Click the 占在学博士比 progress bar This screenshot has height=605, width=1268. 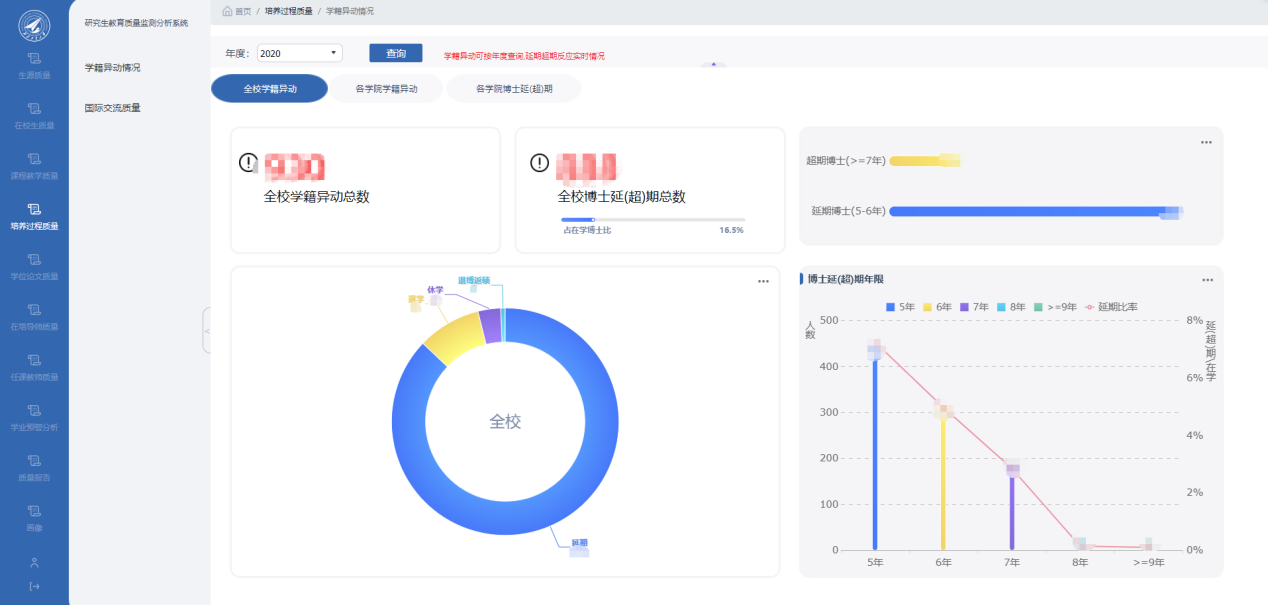pyautogui.click(x=652, y=219)
